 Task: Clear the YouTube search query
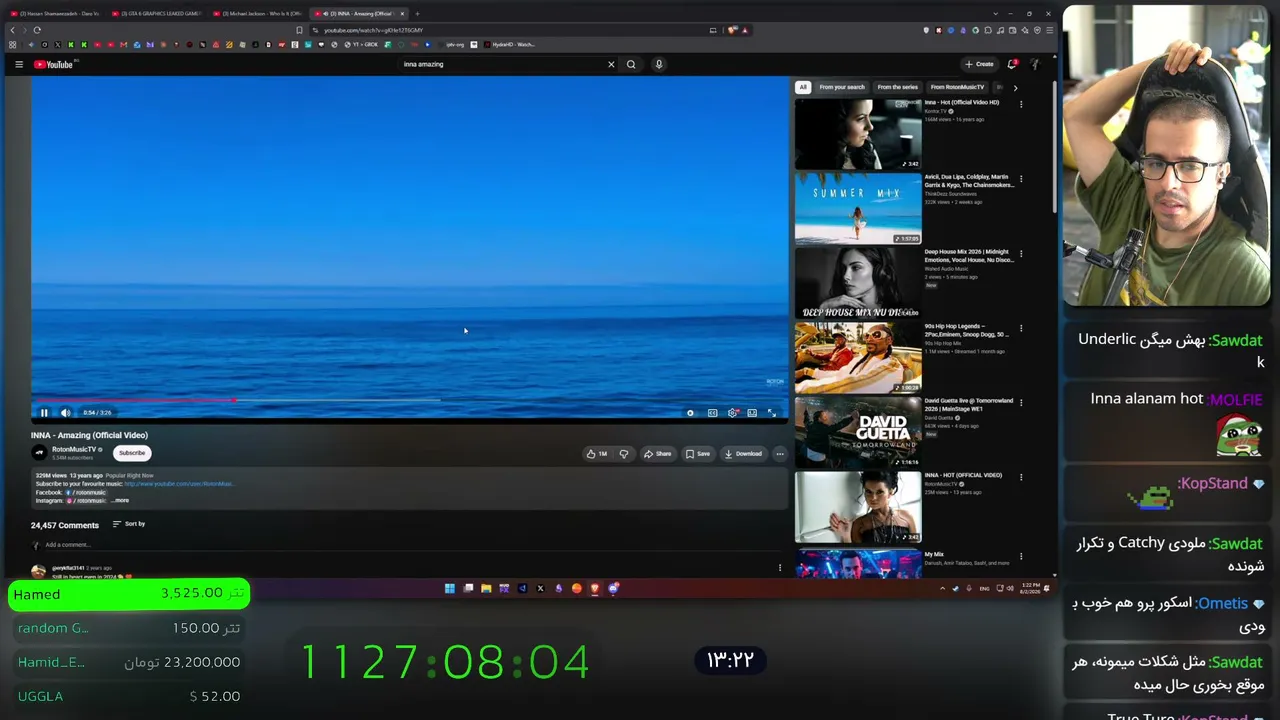pyautogui.click(x=611, y=64)
